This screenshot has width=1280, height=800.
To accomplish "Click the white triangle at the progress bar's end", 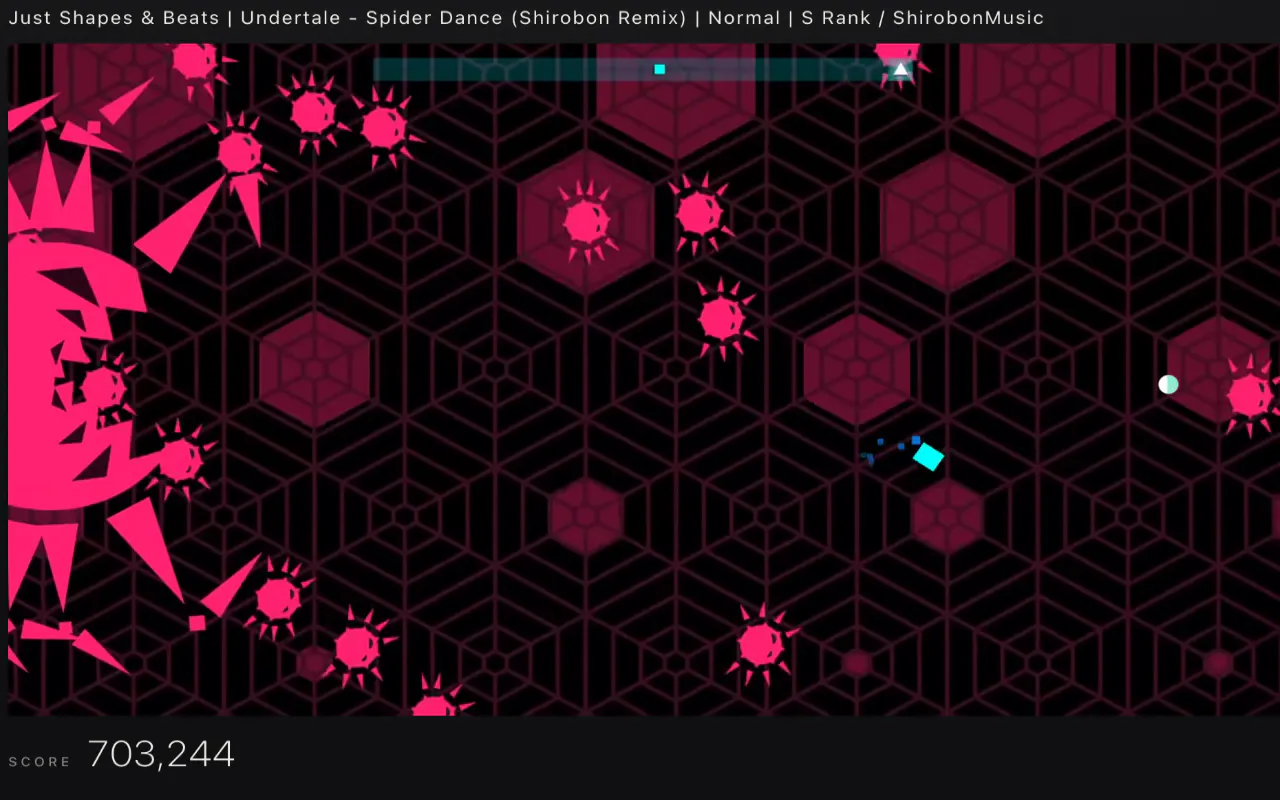I will (x=900, y=70).
